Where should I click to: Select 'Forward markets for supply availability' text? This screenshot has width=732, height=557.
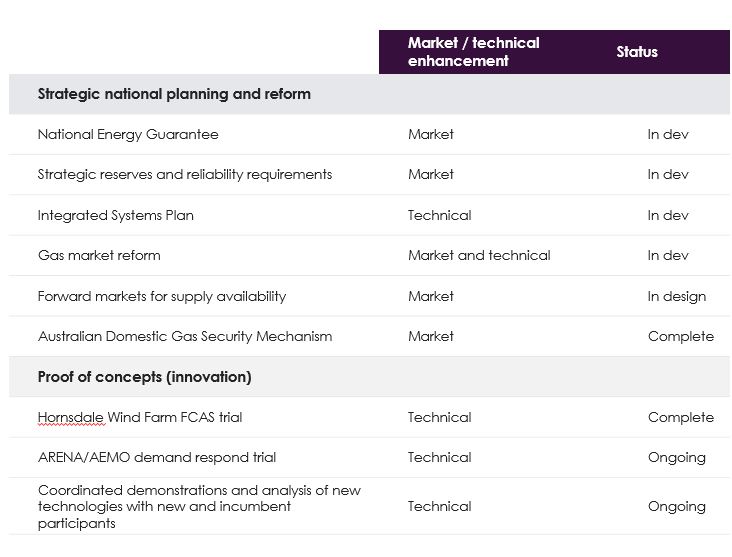pyautogui.click(x=162, y=296)
